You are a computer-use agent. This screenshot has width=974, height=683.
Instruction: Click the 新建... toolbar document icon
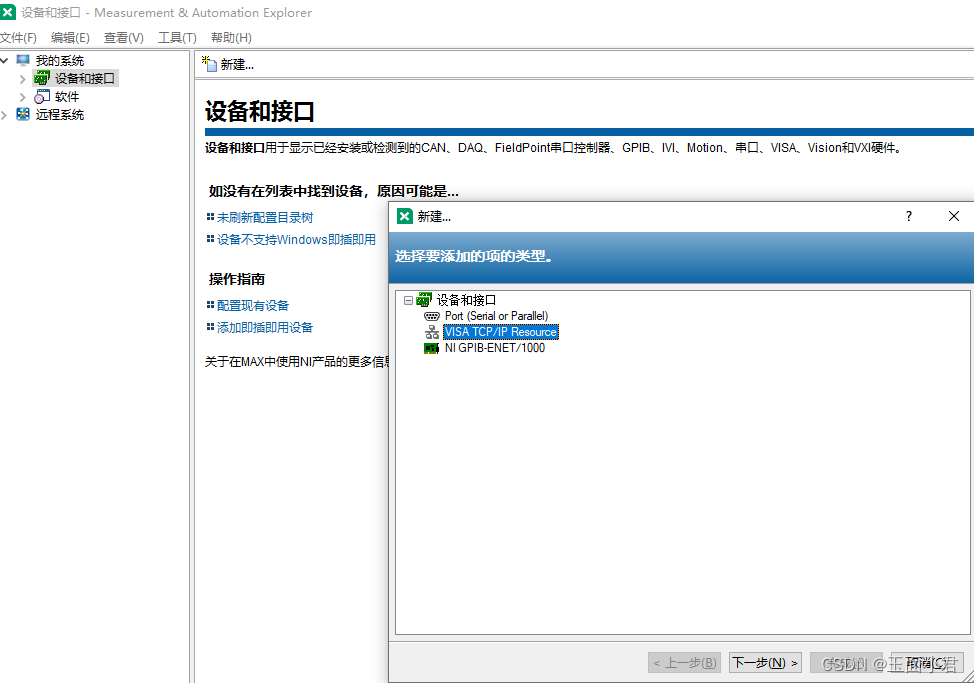point(209,64)
